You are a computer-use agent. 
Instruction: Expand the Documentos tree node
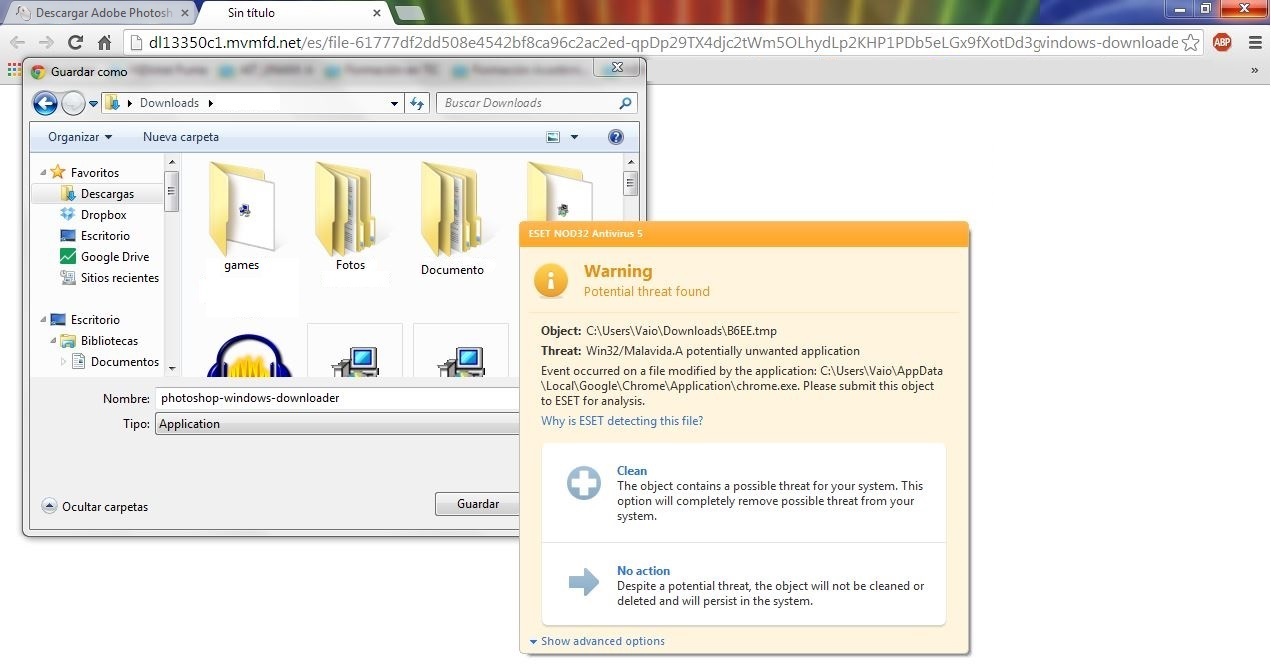click(65, 362)
